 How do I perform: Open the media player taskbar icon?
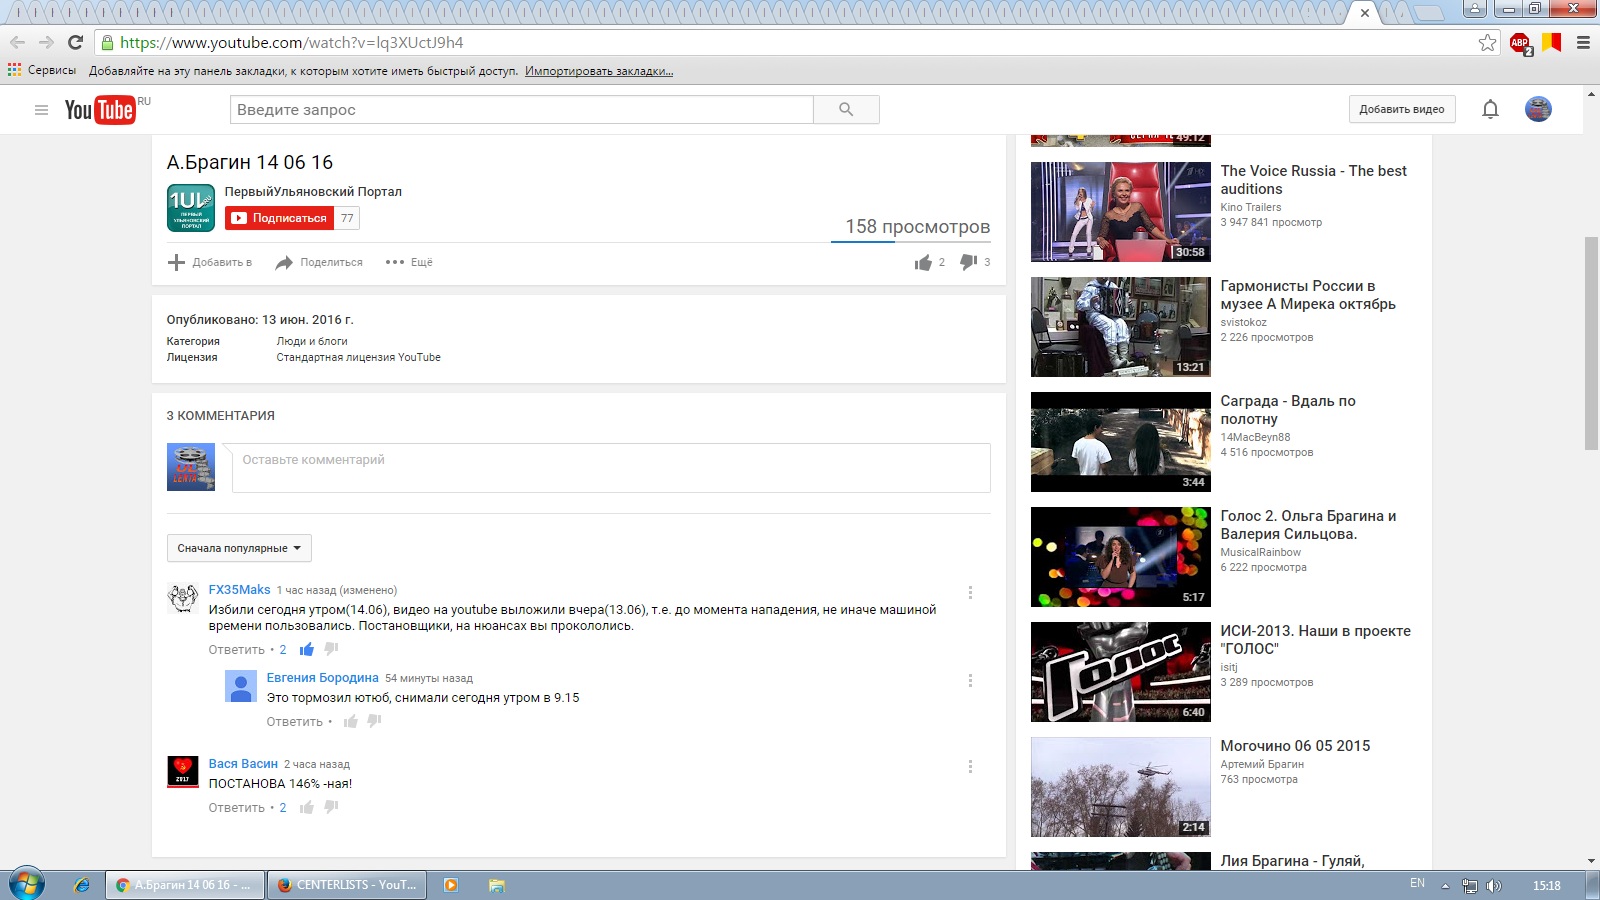[x=451, y=885]
